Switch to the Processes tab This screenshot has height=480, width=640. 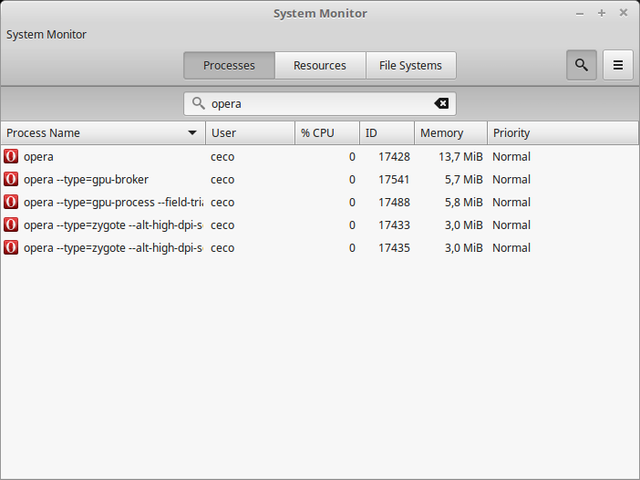[229, 65]
